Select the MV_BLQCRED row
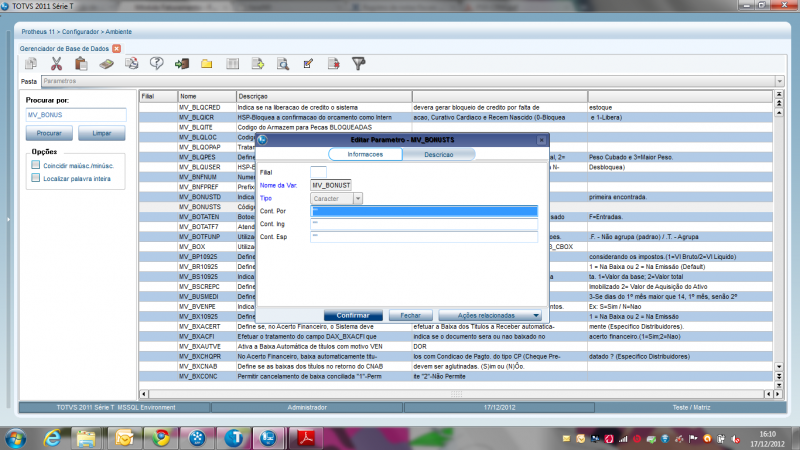Viewport: 800px width, 450px height. click(x=456, y=108)
